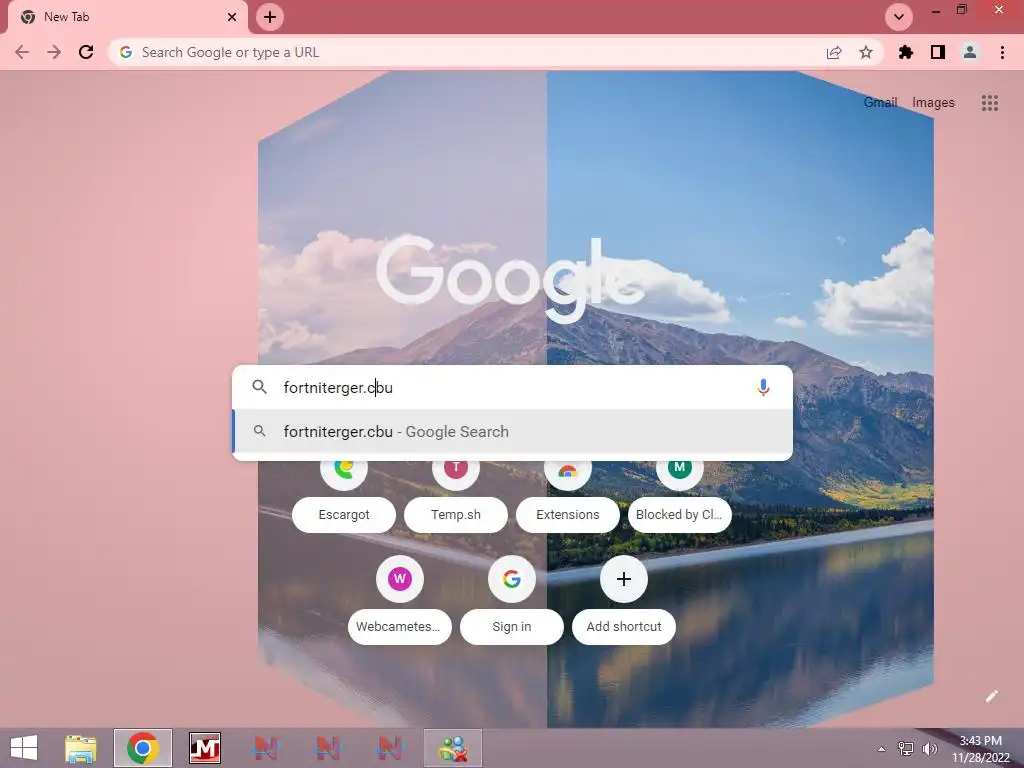Share this page icon in address bar
1024x768 pixels.
(834, 53)
